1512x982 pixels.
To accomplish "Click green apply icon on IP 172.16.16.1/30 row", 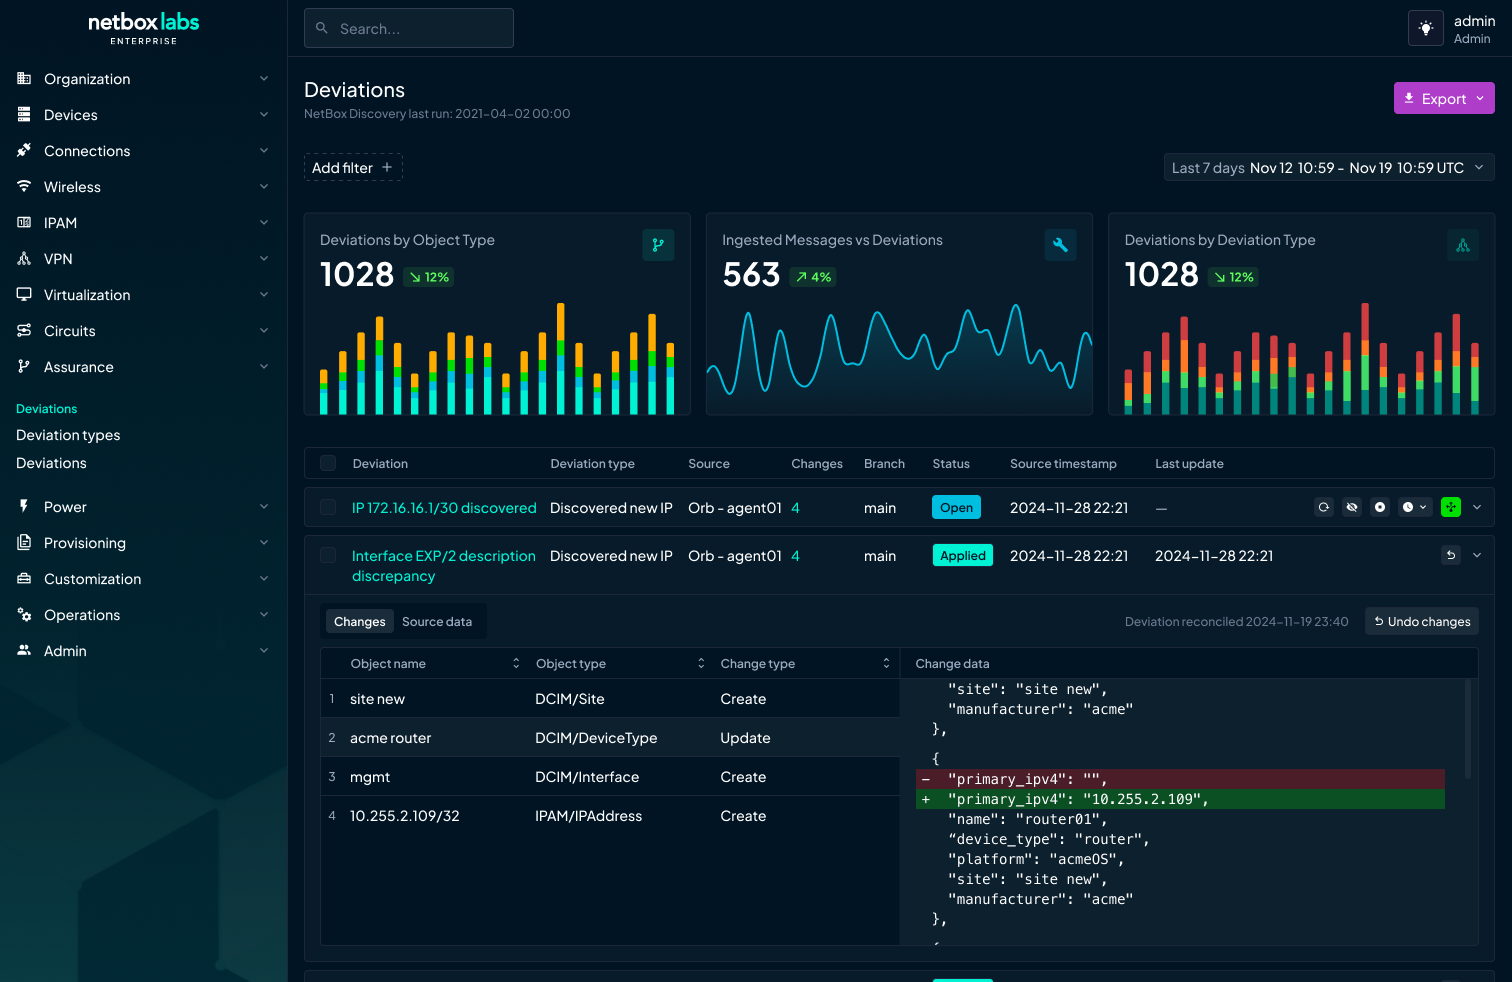I will [1451, 508].
